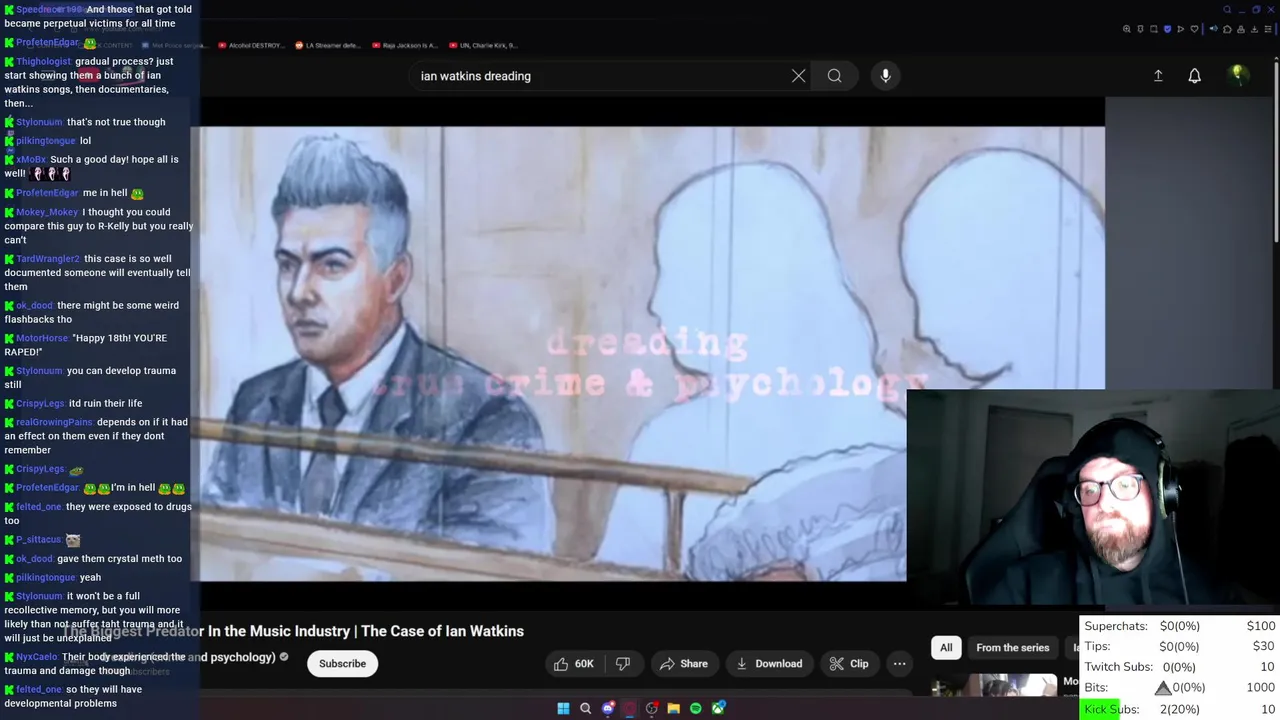This screenshot has height=720, width=1280.
Task: Search open tabs from the title bar
Action: coord(1227,10)
